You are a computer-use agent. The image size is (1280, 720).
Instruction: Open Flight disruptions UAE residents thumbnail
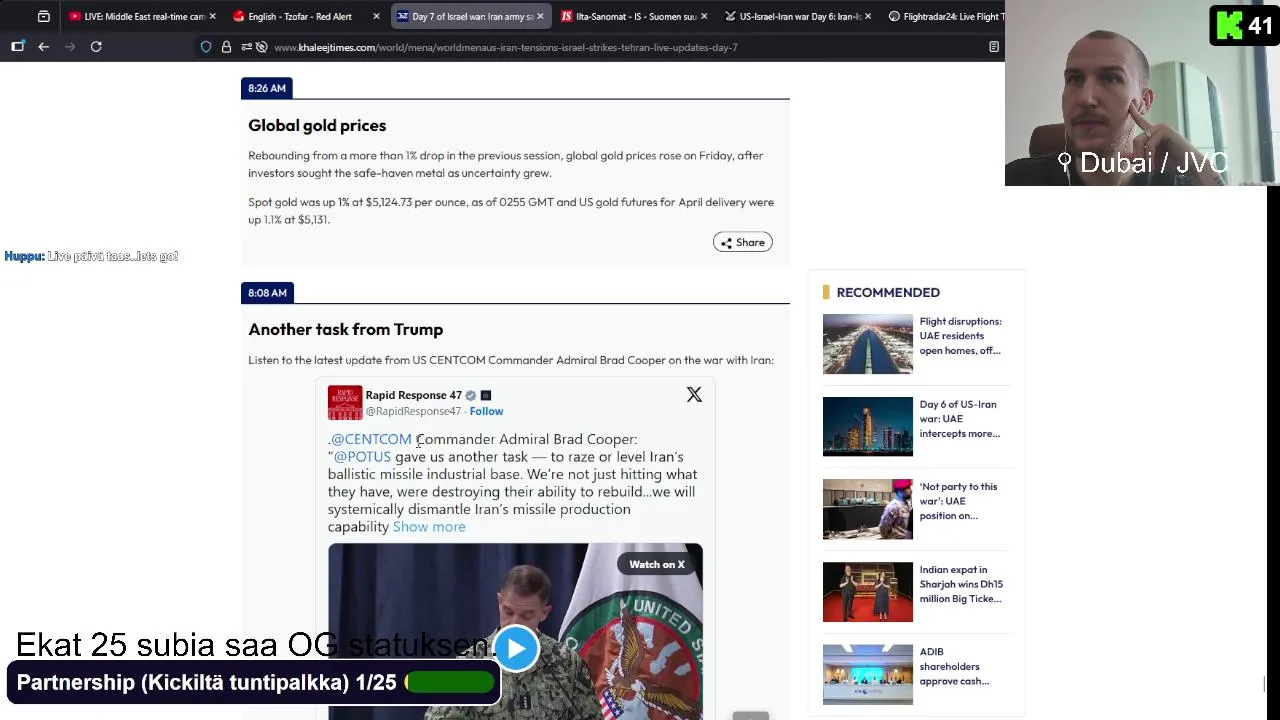click(867, 344)
